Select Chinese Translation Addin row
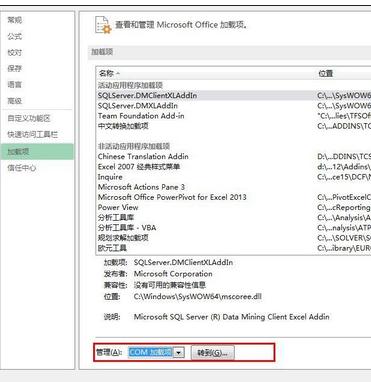 (x=233, y=156)
